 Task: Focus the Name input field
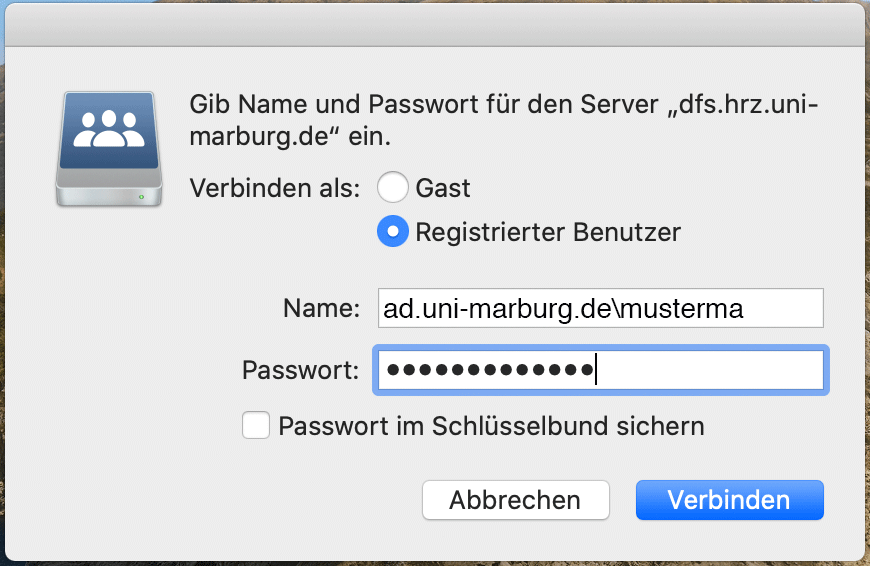coord(601,308)
